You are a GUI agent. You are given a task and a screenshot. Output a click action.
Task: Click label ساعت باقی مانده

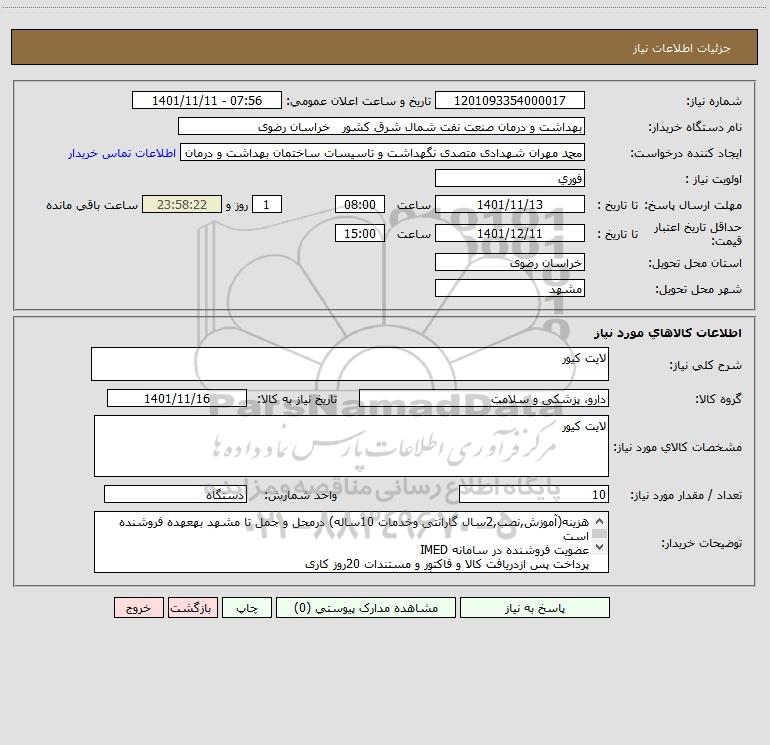[92, 205]
